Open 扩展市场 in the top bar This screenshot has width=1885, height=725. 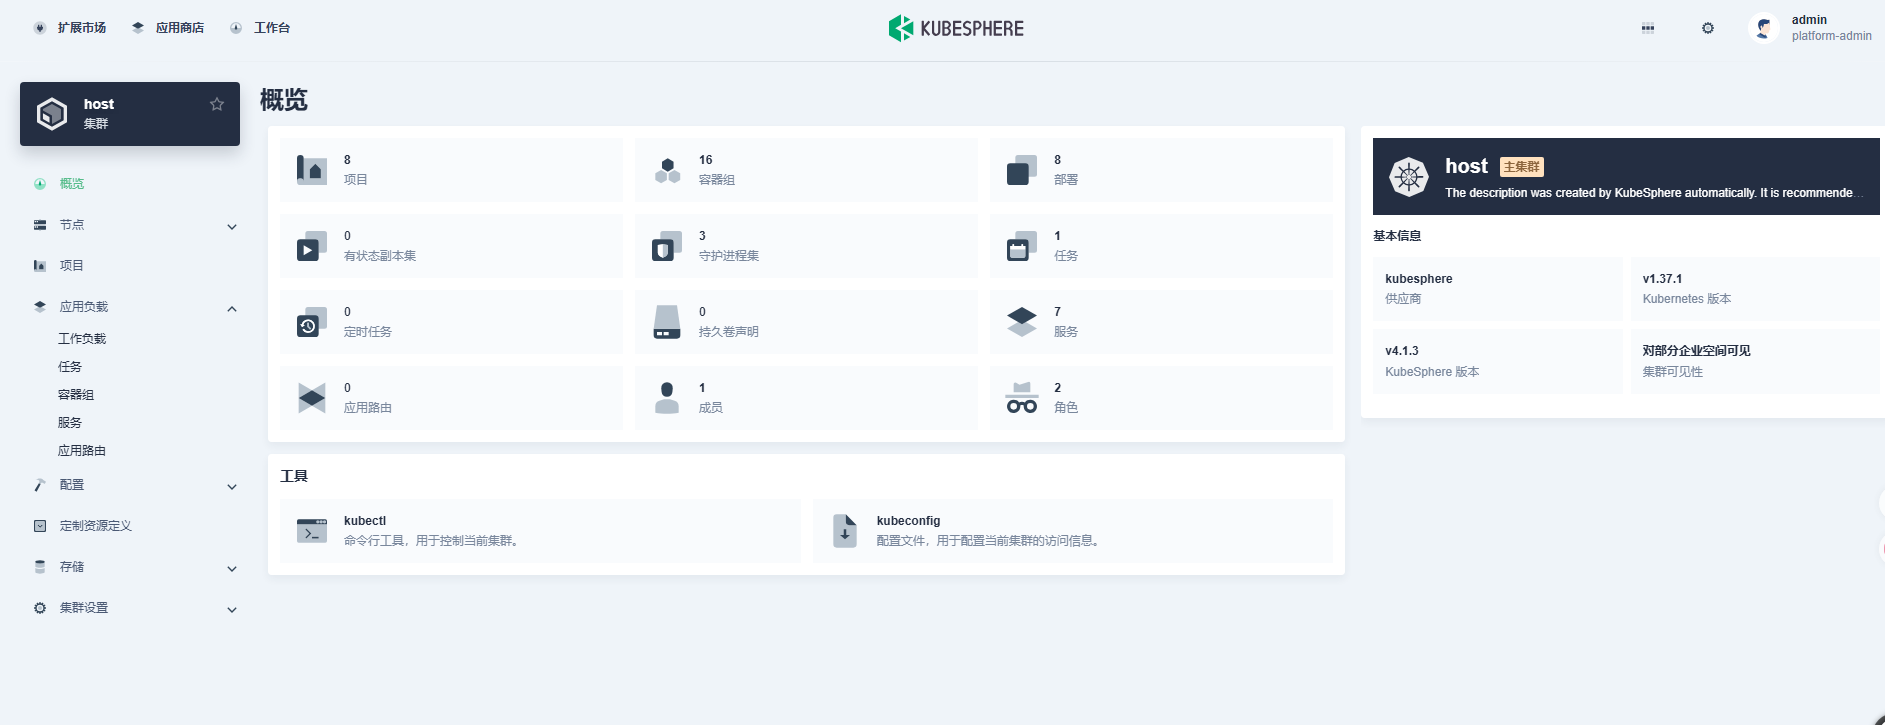(x=70, y=28)
